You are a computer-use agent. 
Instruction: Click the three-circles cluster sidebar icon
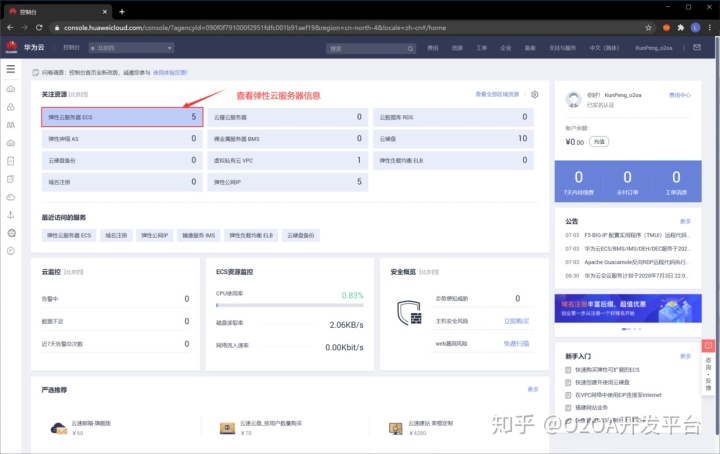pos(11,106)
